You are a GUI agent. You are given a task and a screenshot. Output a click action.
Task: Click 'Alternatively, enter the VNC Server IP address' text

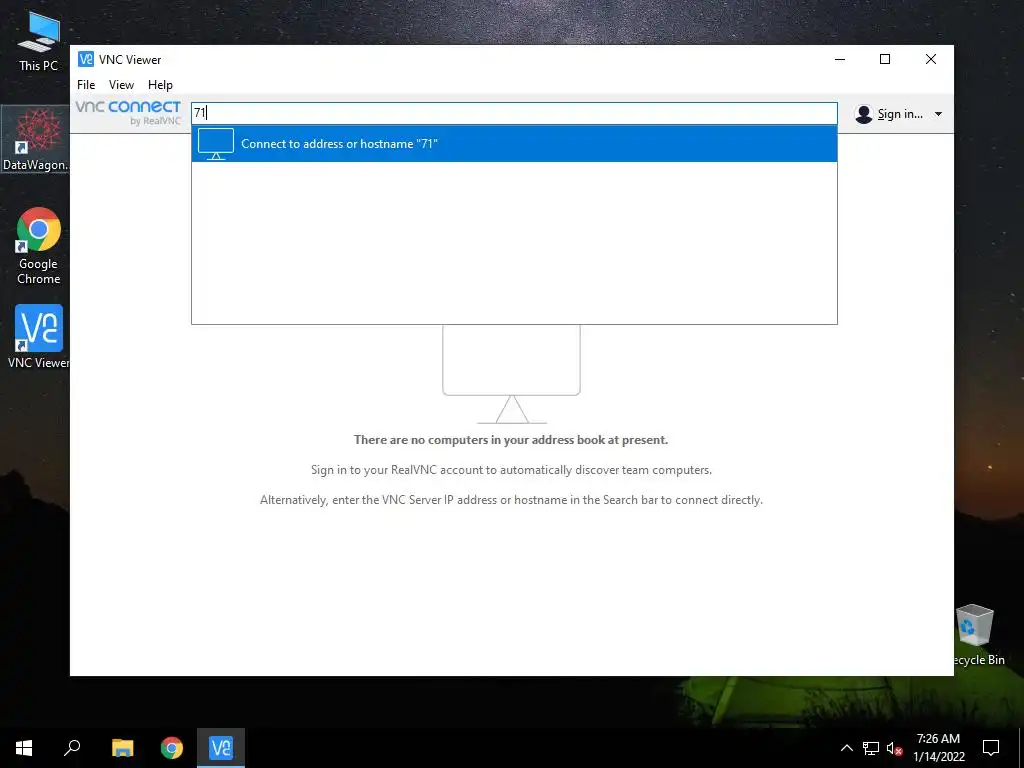pos(511,500)
